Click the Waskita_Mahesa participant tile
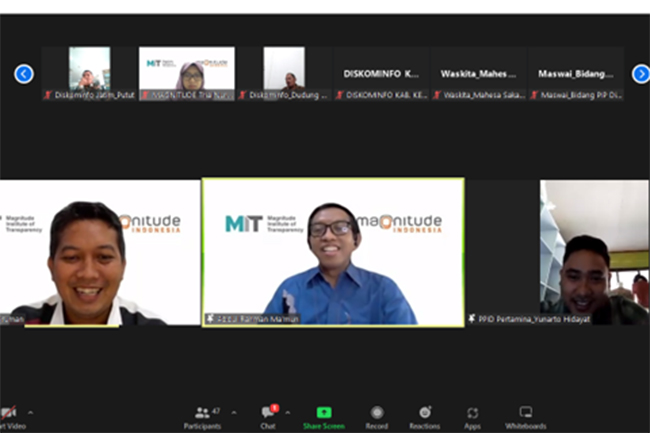 479,73
